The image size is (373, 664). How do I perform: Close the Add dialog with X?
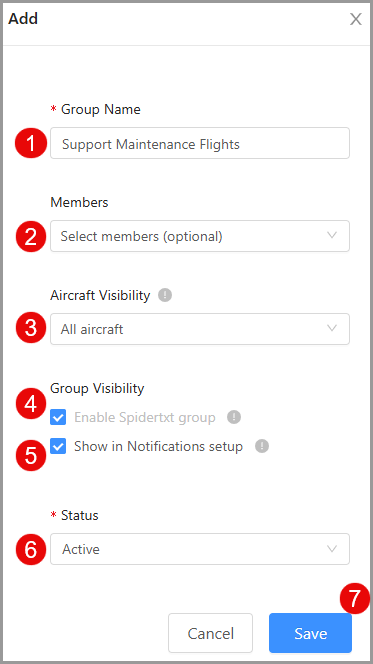tap(356, 19)
